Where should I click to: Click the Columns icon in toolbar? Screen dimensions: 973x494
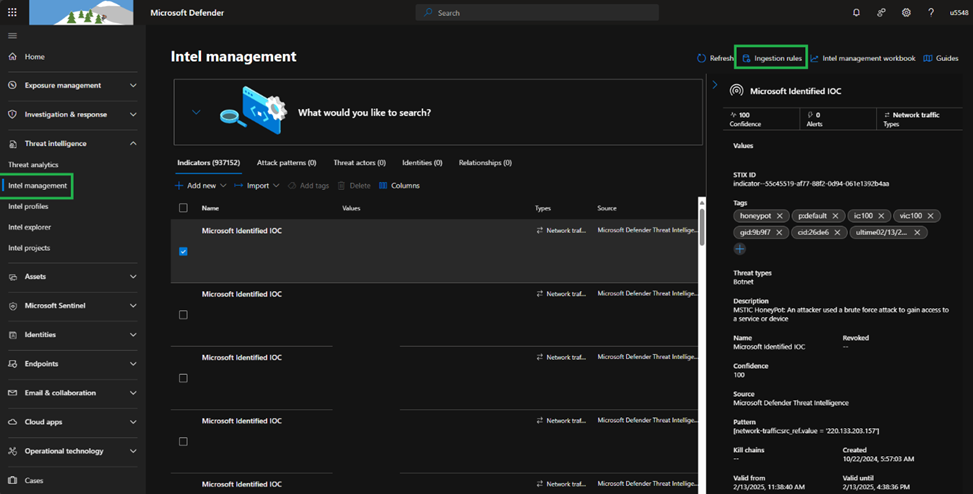[383, 186]
